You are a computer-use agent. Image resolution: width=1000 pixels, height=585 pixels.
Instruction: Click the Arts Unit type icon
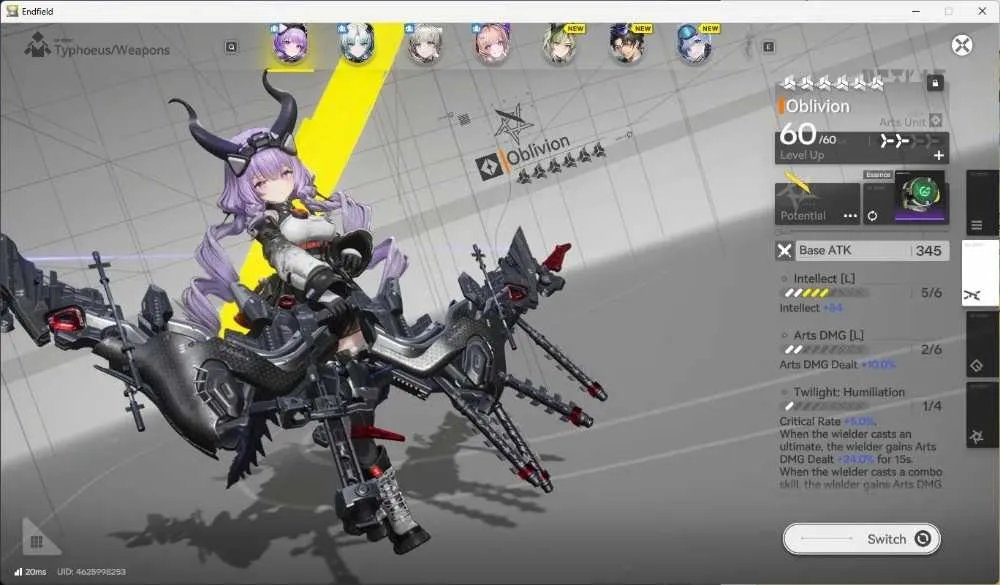coord(935,121)
